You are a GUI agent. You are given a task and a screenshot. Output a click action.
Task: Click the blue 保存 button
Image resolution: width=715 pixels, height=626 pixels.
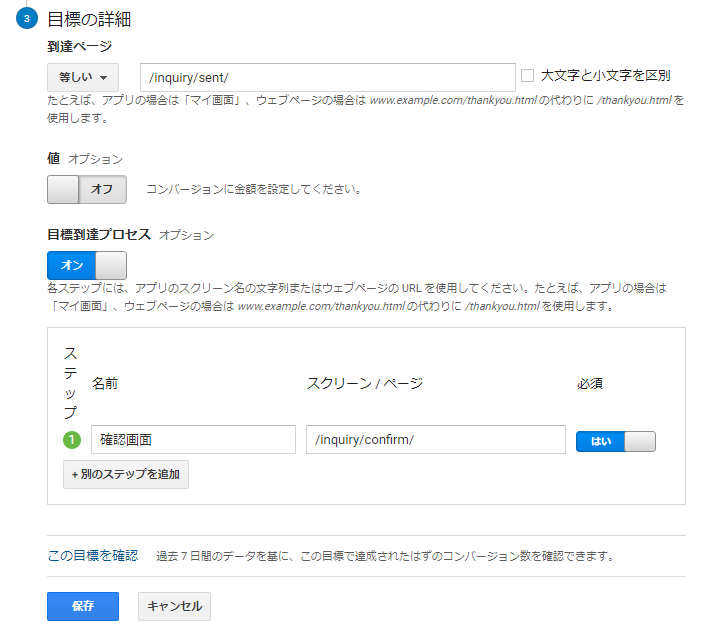point(83,606)
